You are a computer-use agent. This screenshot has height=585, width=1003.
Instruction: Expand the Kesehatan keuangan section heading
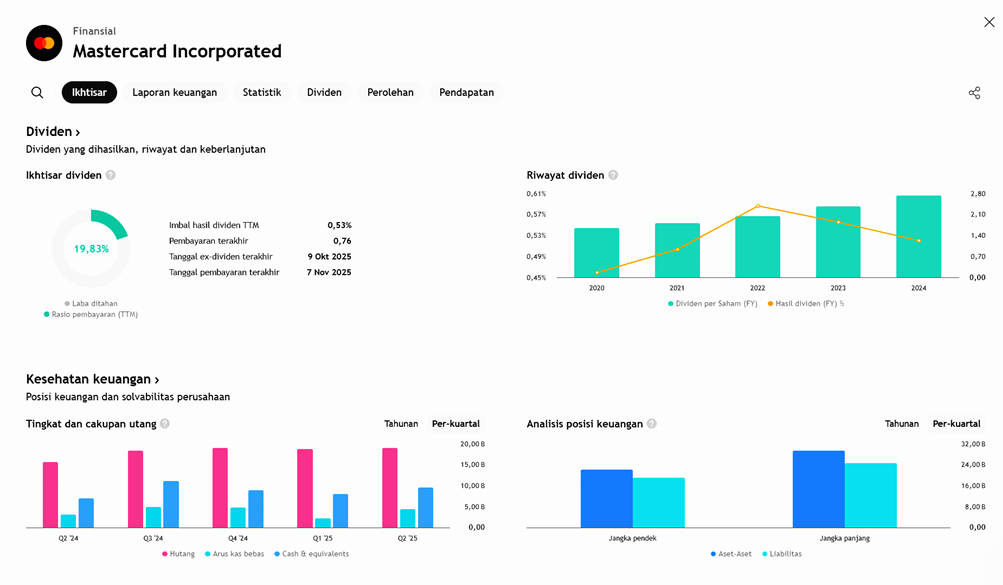click(x=92, y=380)
